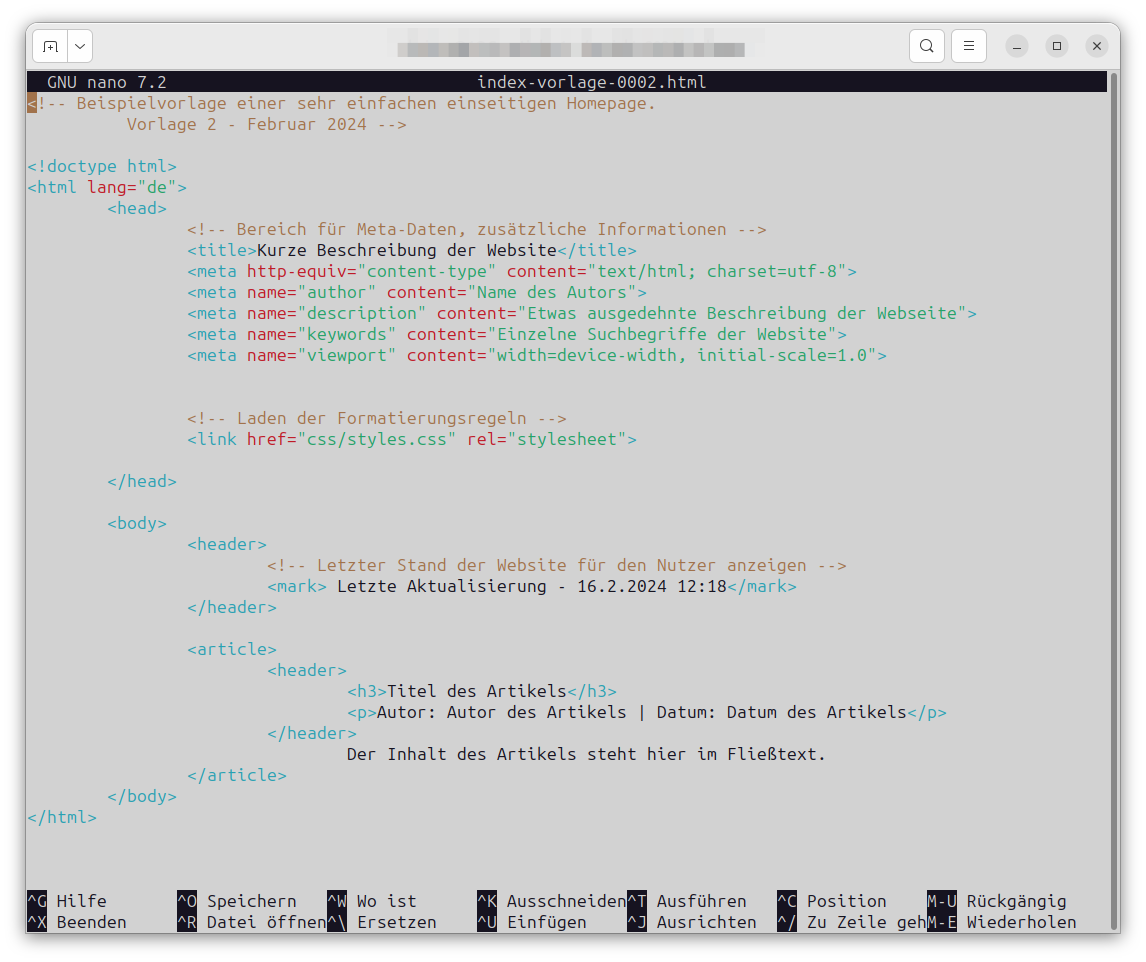Click the search icon in the title bar
This screenshot has width=1146, height=962.
[x=926, y=45]
